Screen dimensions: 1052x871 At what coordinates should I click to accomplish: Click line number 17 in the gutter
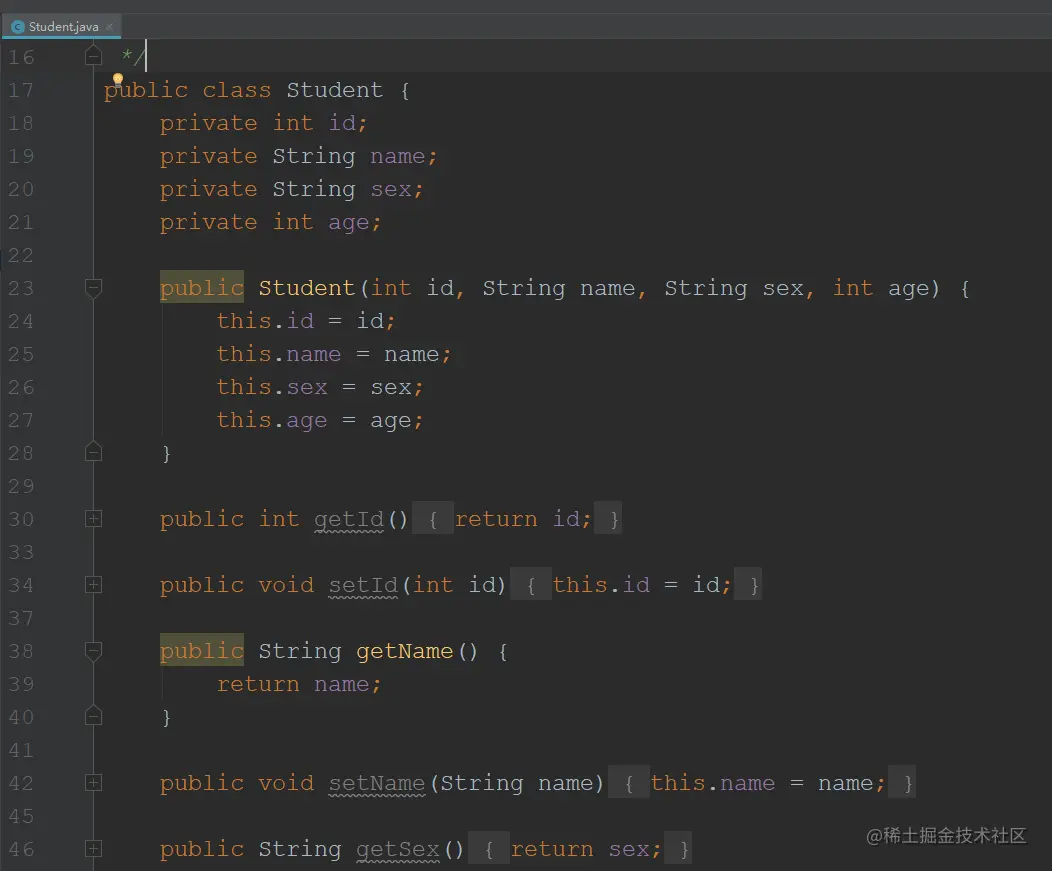coord(21,90)
